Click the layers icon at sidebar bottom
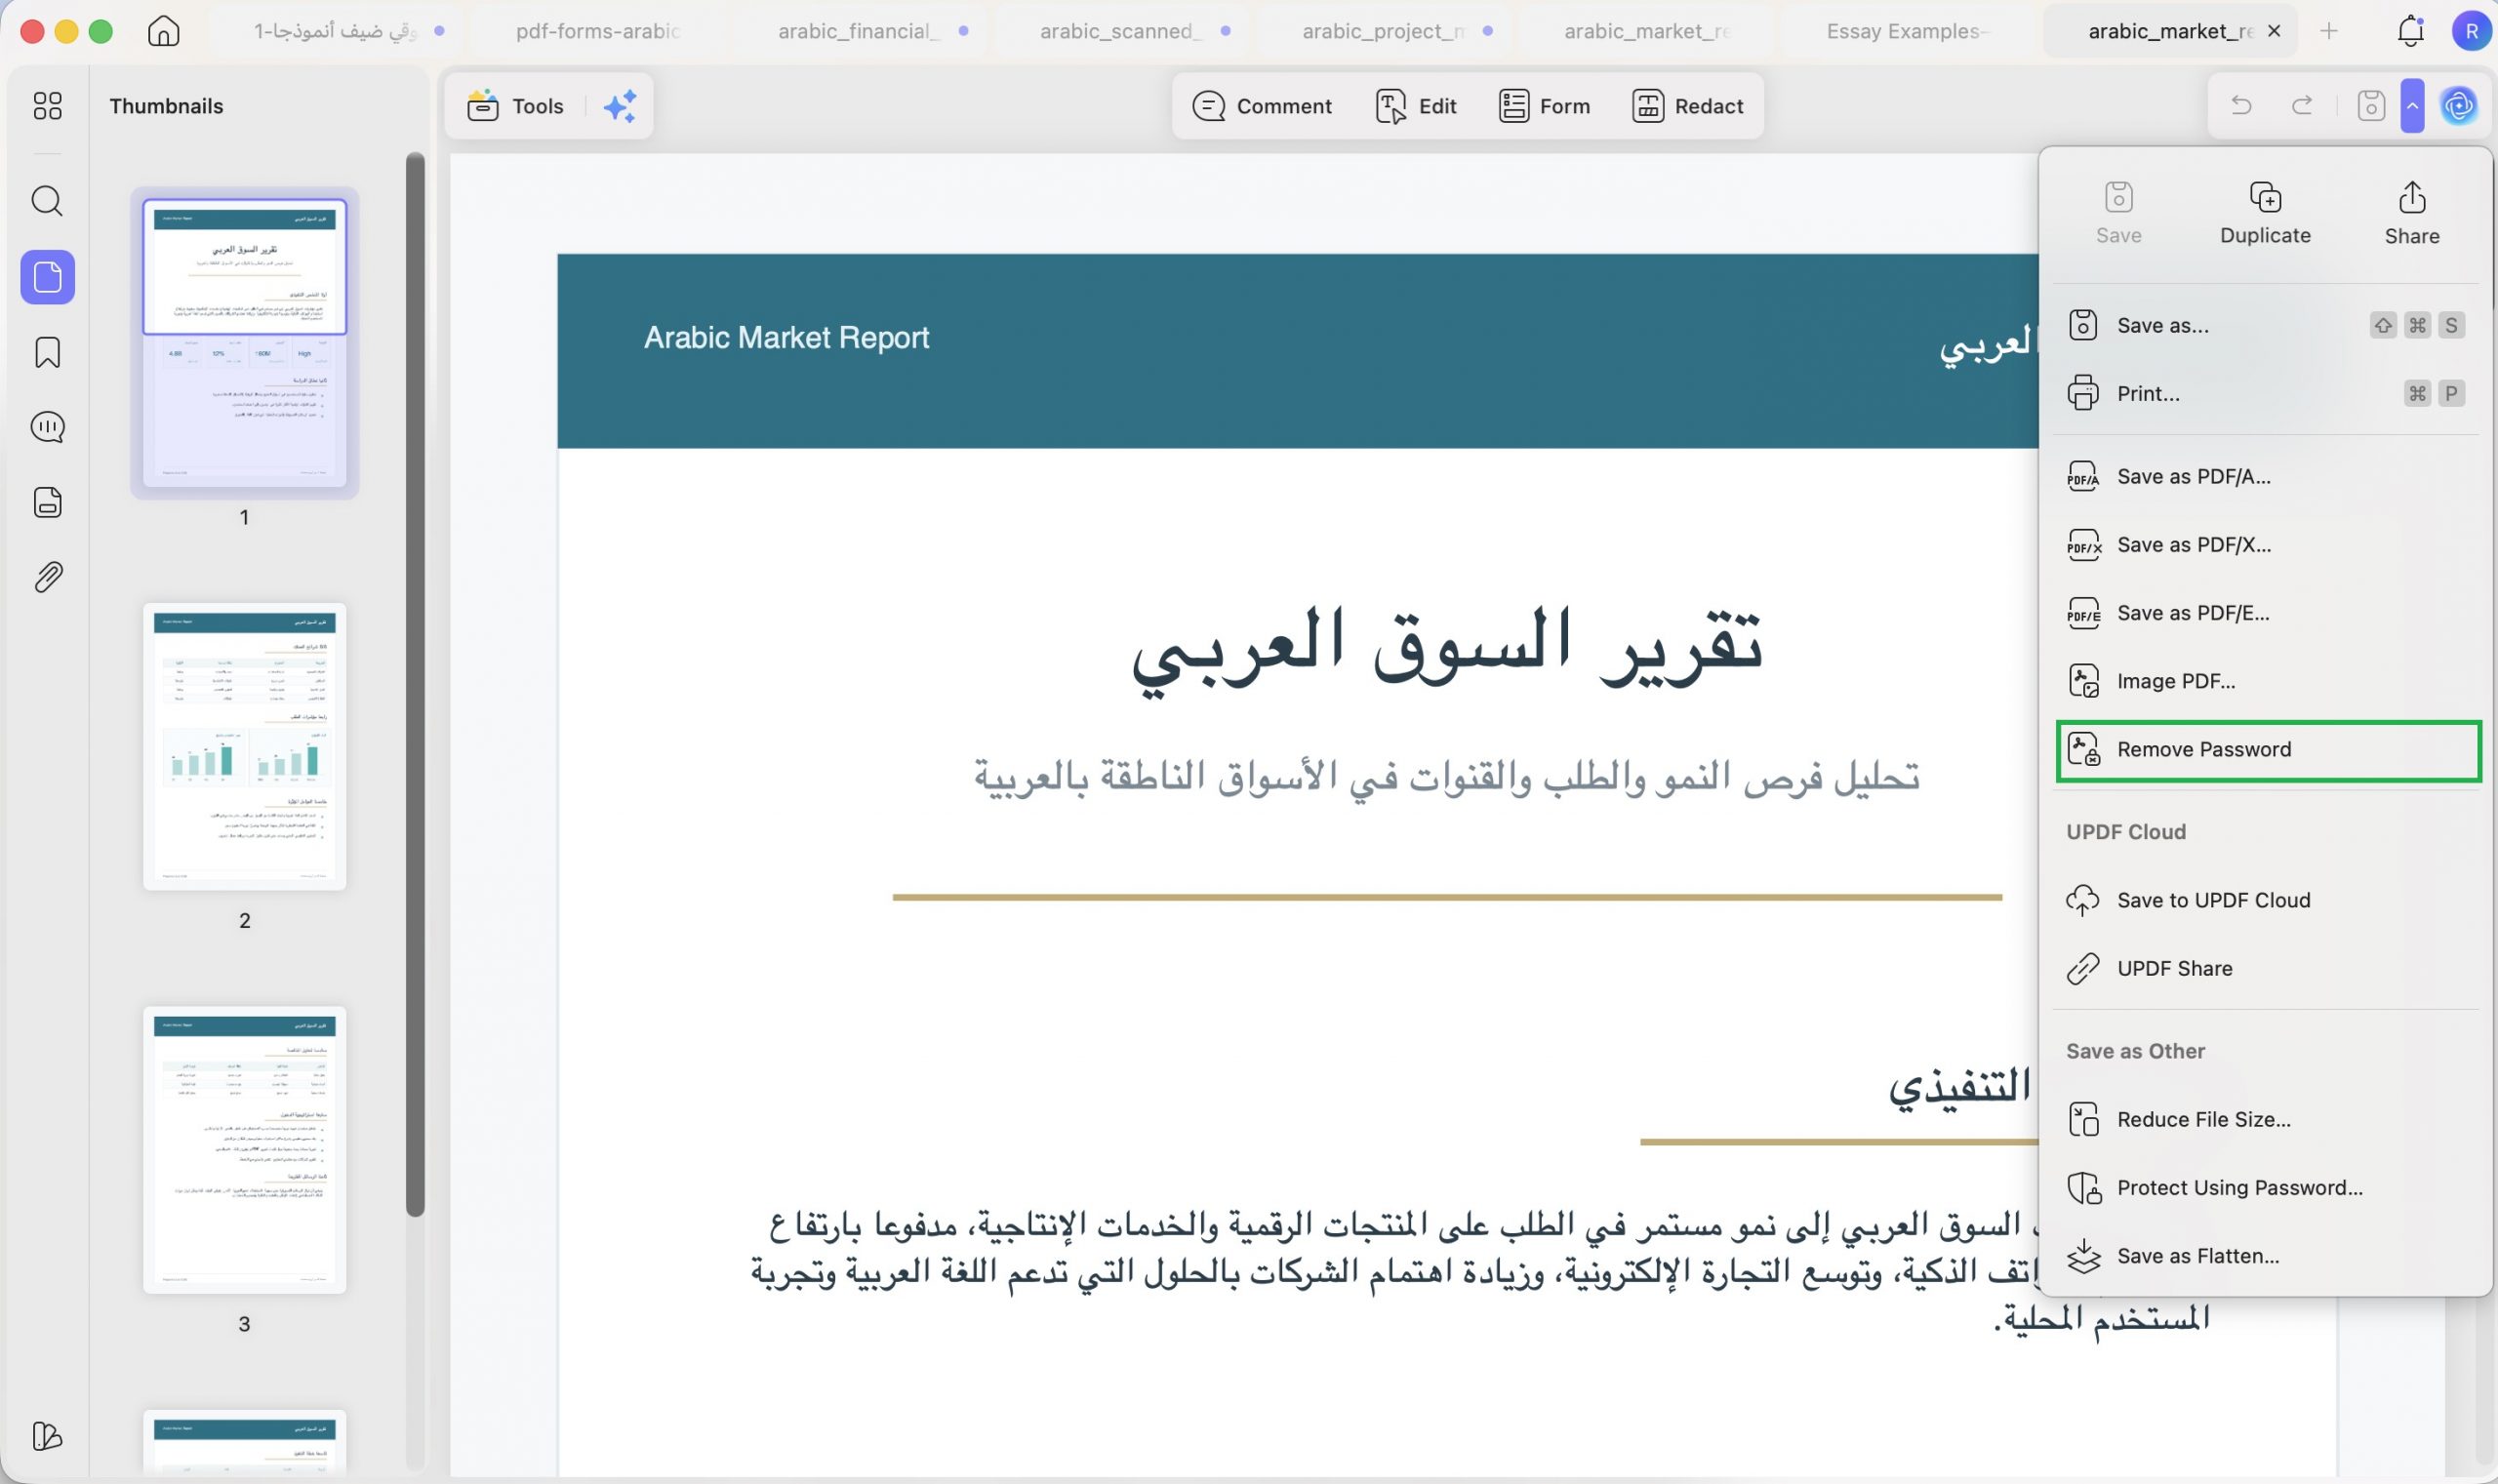Image resolution: width=2498 pixels, height=1484 pixels. [47, 1436]
